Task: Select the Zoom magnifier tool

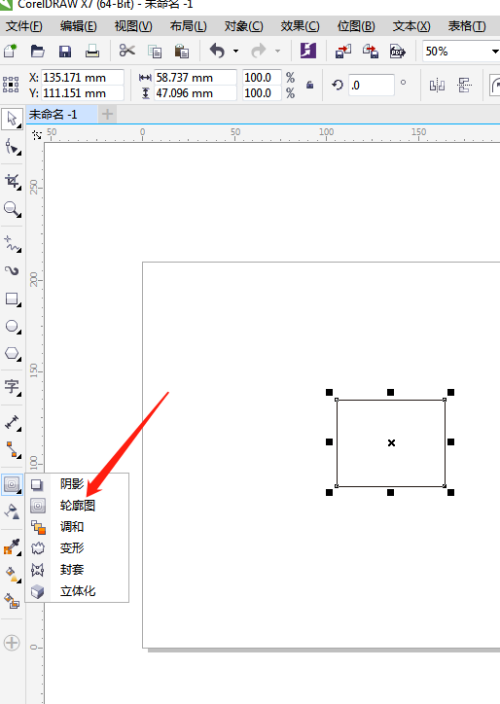Action: click(12, 209)
